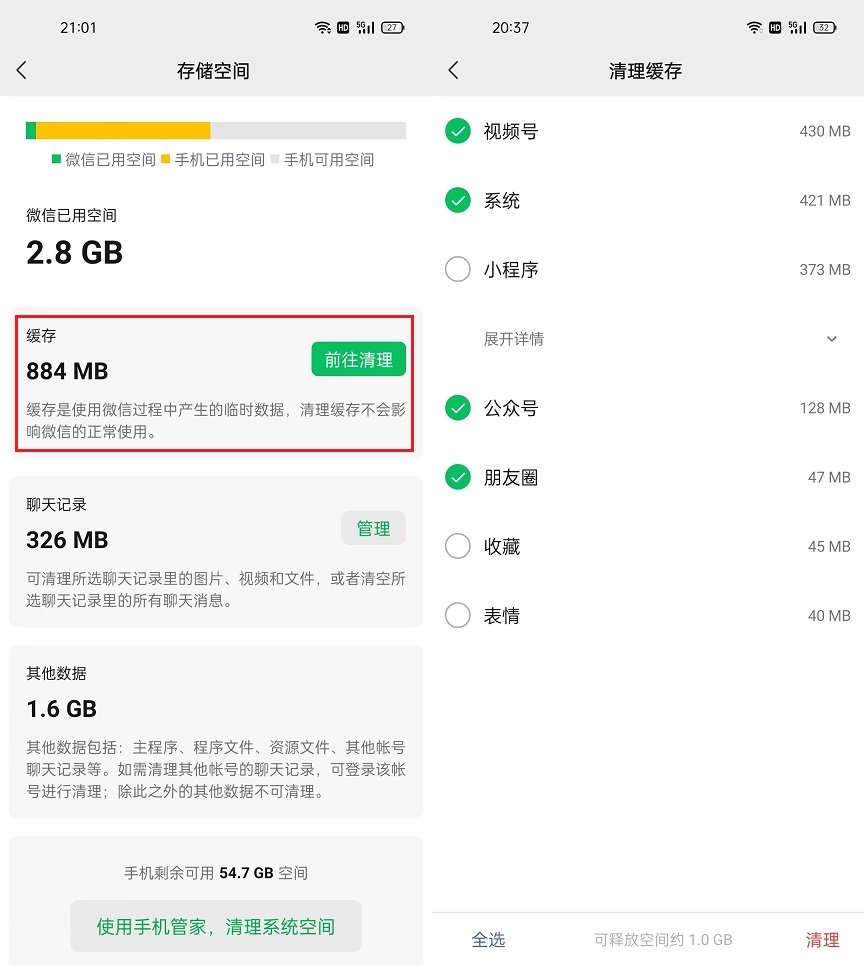The image size is (865, 965).
Task: Tap the 45 MB size for 收藏
Action: tap(829, 547)
